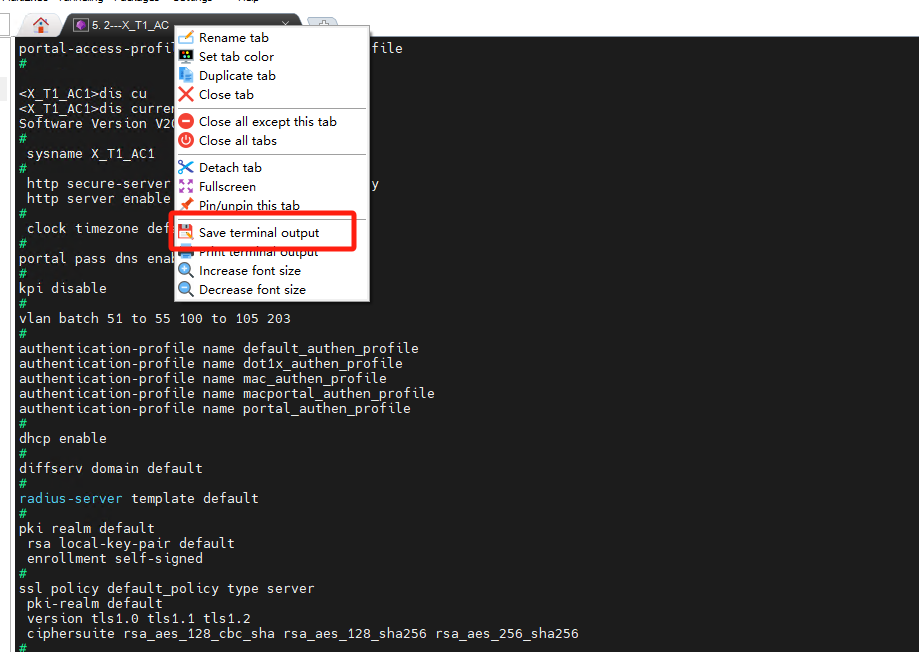The width and height of the screenshot is (919, 652).
Task: Click Decrease font size magnifier icon
Action: coord(186,290)
